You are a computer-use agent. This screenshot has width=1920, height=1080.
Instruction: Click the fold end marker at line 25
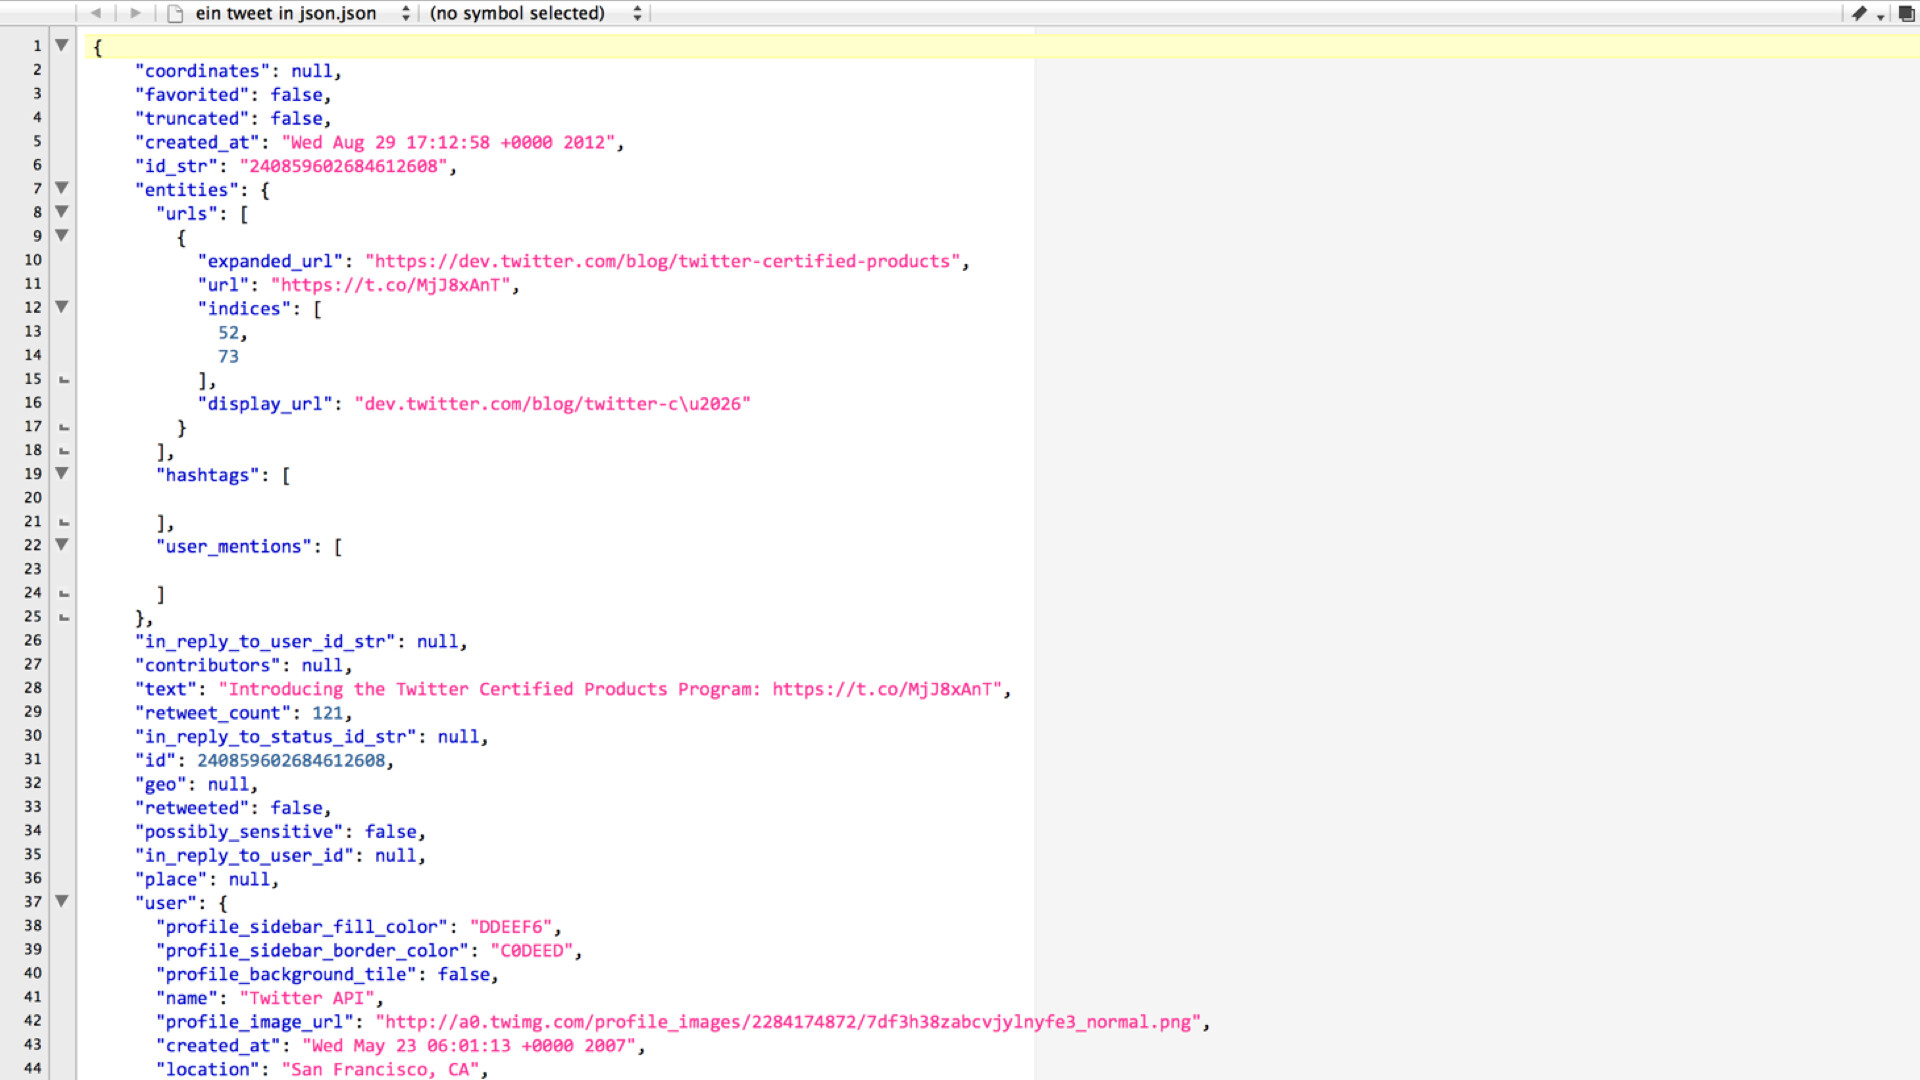[64, 617]
